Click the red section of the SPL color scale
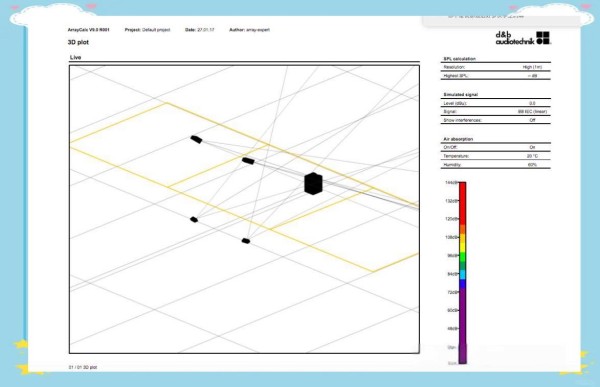600x387 pixels. click(462, 203)
